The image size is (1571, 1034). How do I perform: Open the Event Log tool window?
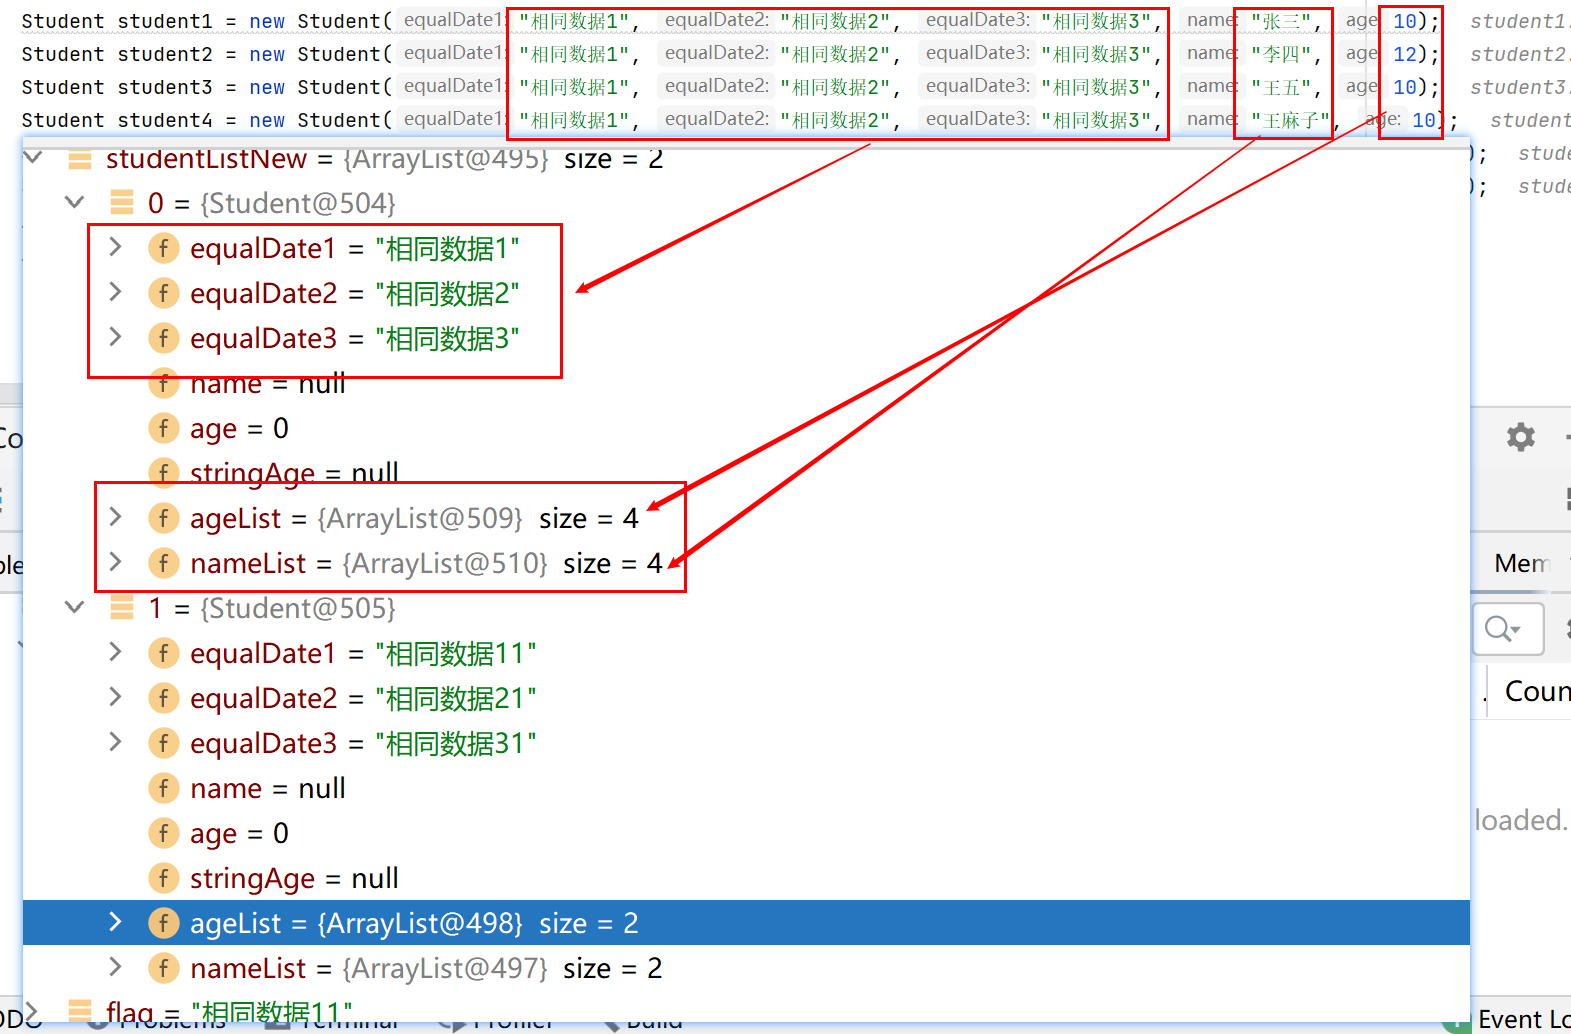[x=1523, y=1019]
